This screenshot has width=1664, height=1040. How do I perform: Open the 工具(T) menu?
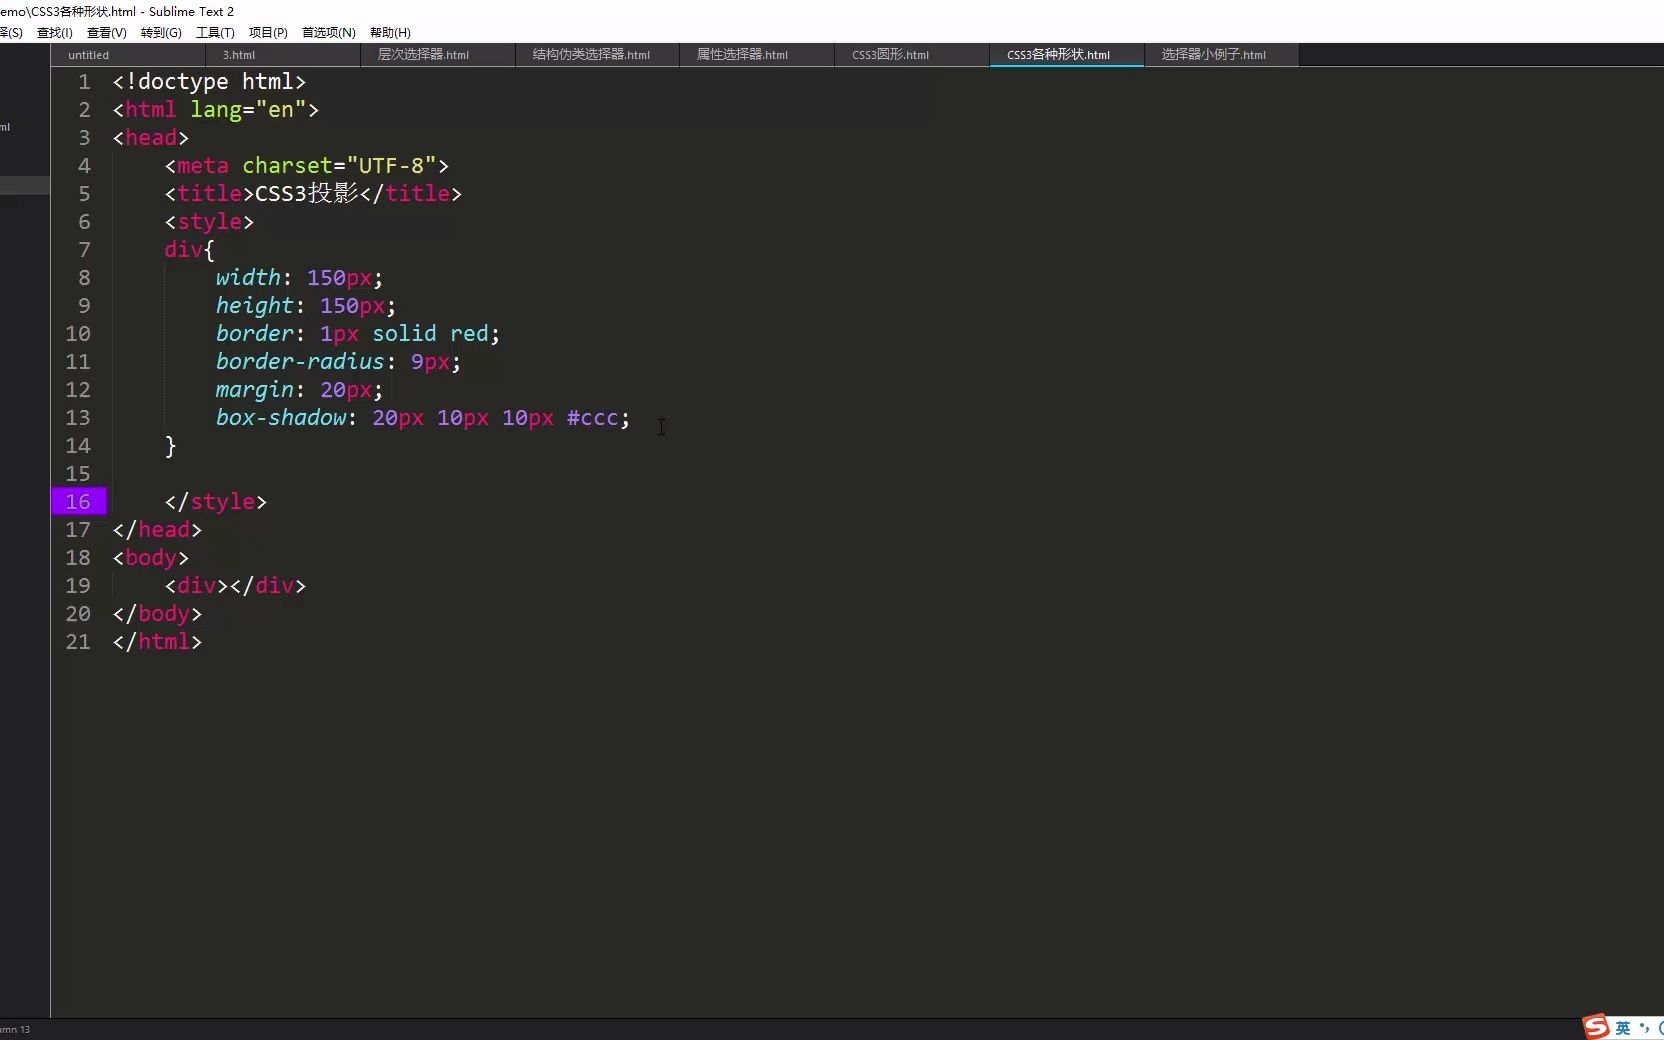(215, 33)
